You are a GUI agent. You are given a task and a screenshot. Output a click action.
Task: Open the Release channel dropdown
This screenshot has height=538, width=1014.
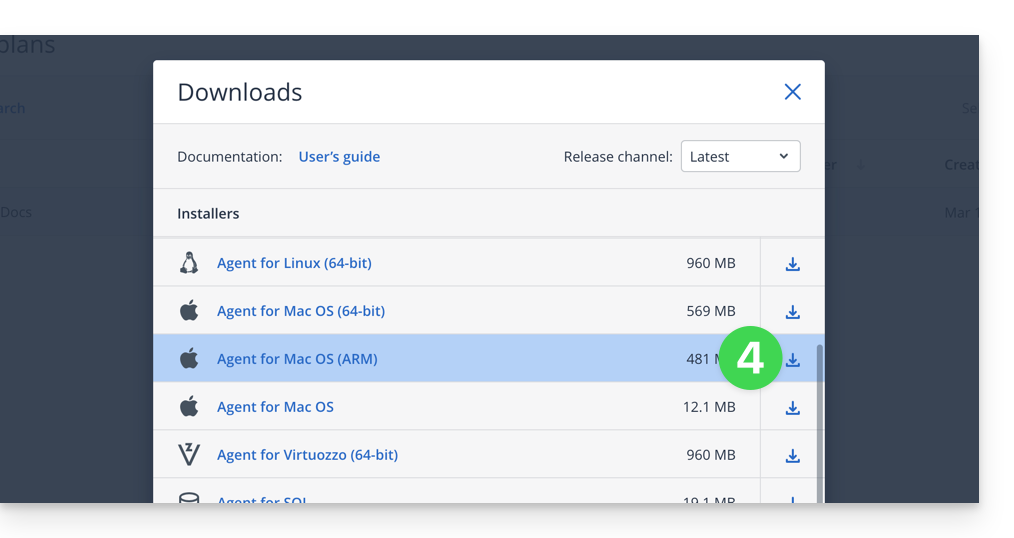click(740, 156)
